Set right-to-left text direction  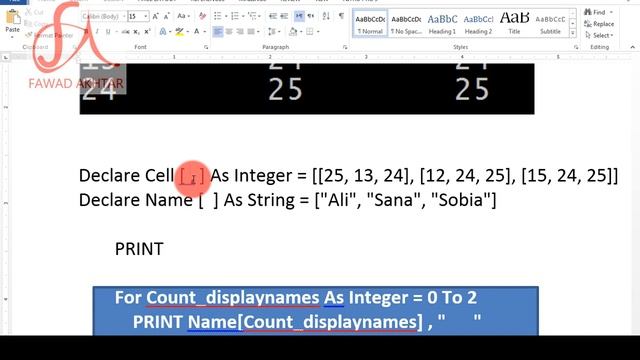click(311, 16)
